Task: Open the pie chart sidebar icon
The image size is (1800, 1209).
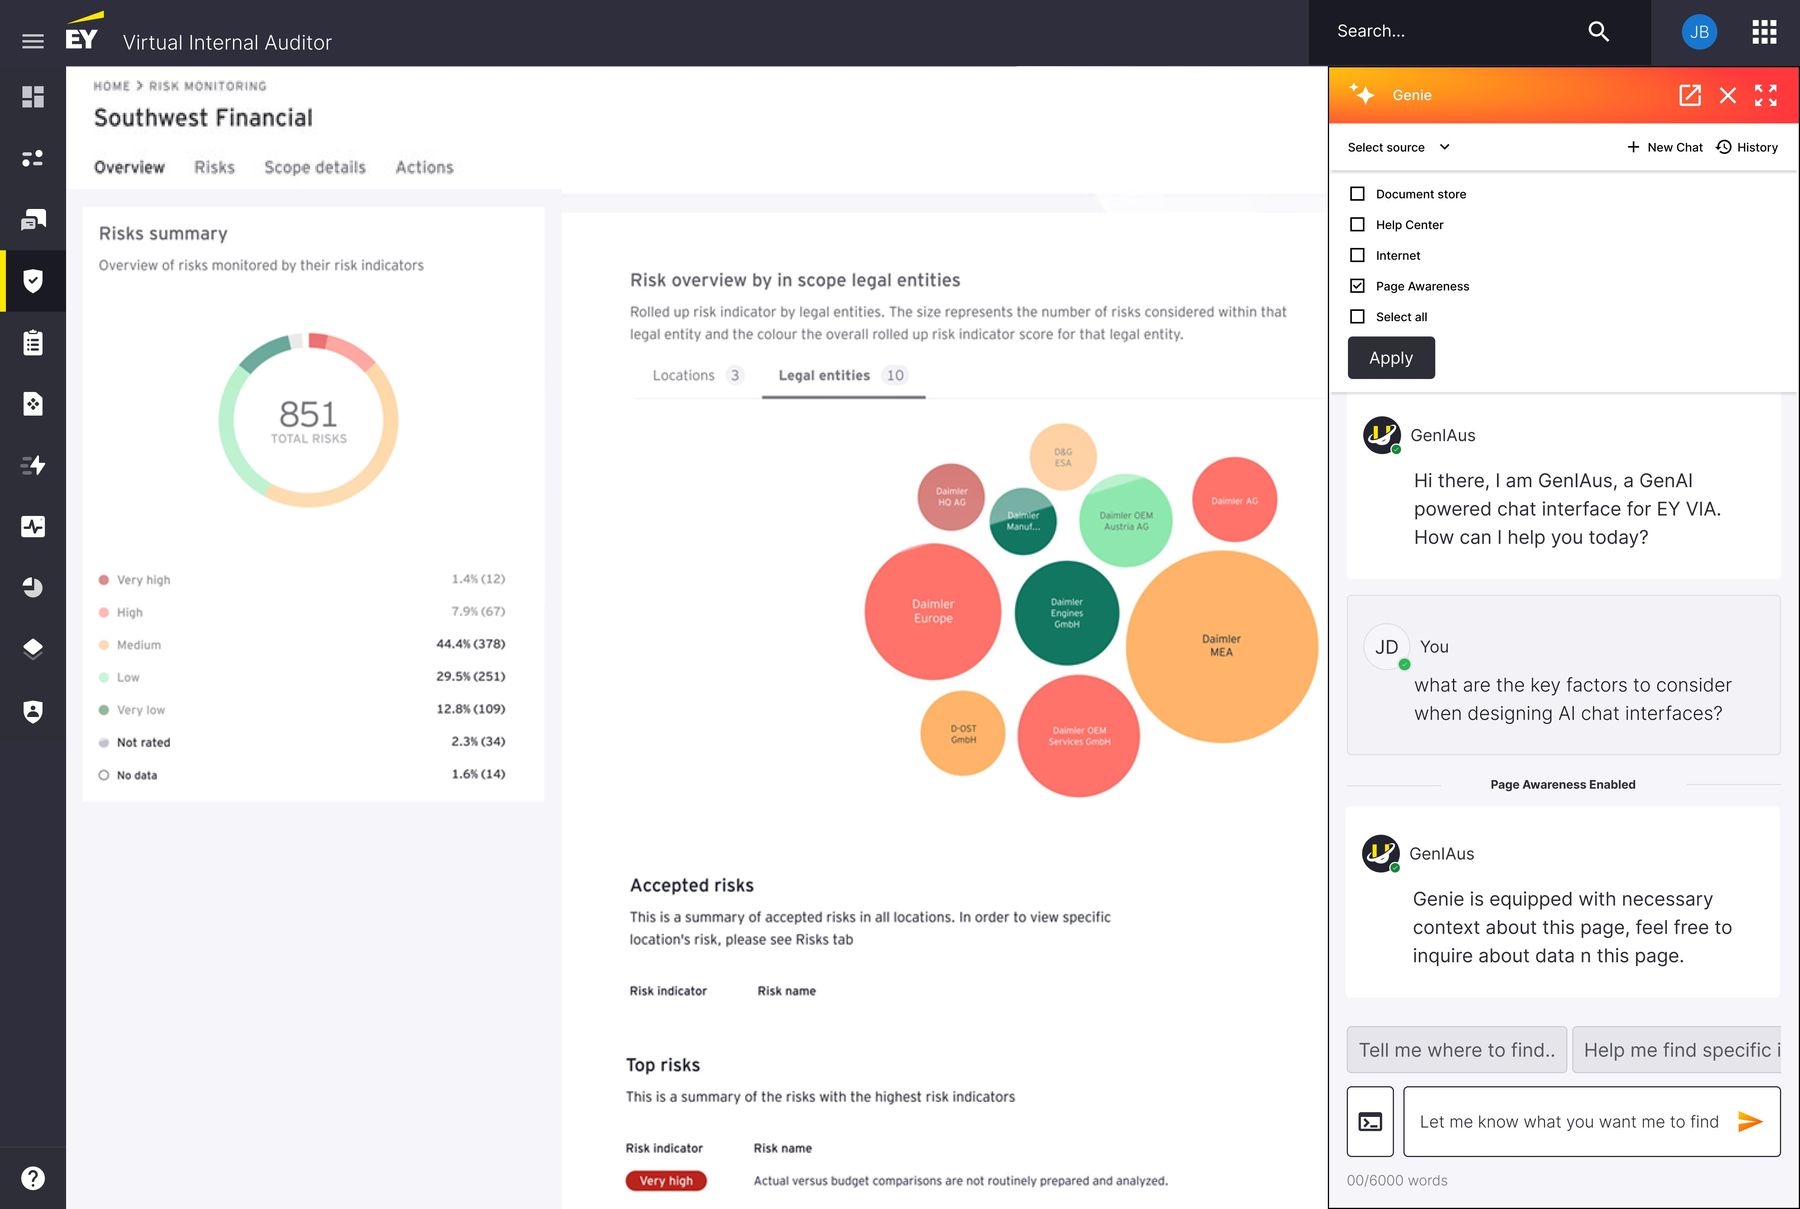Action: (33, 587)
